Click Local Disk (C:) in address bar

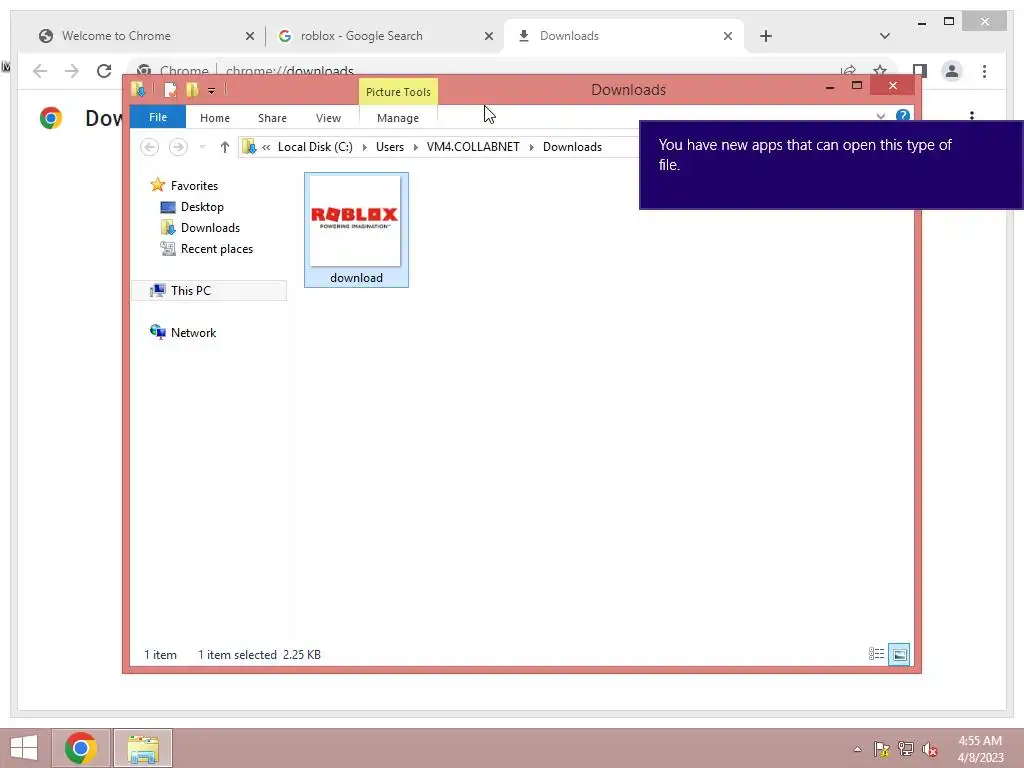[x=315, y=147]
